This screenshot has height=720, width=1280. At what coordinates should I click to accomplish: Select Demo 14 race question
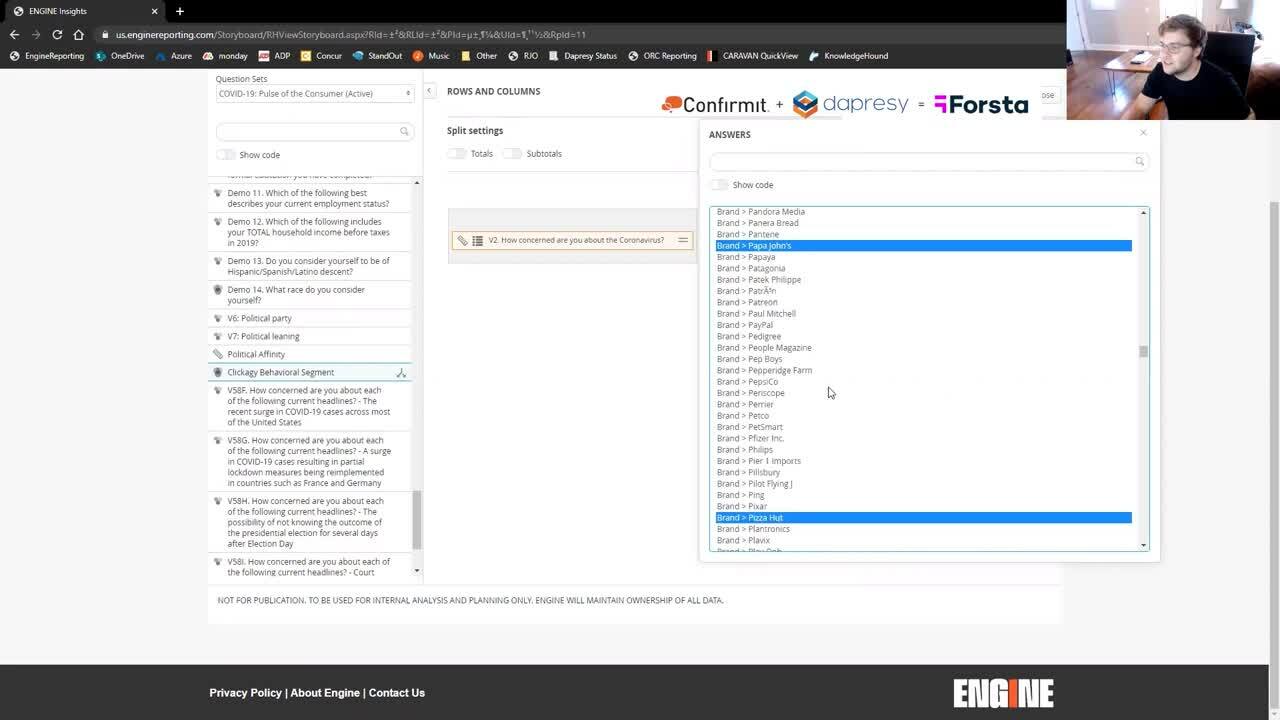(309, 295)
